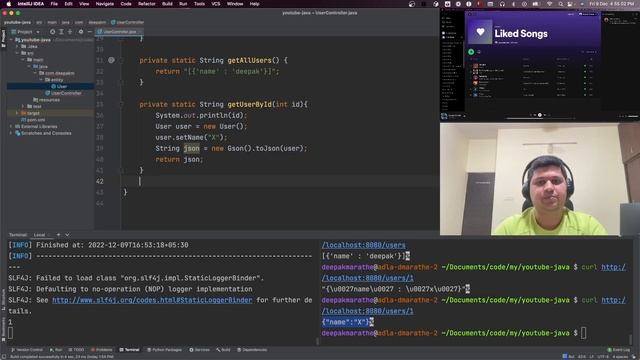The height and width of the screenshot is (360, 640).
Task: Open the Apple menu
Action: pyautogui.click(x=9, y=4)
